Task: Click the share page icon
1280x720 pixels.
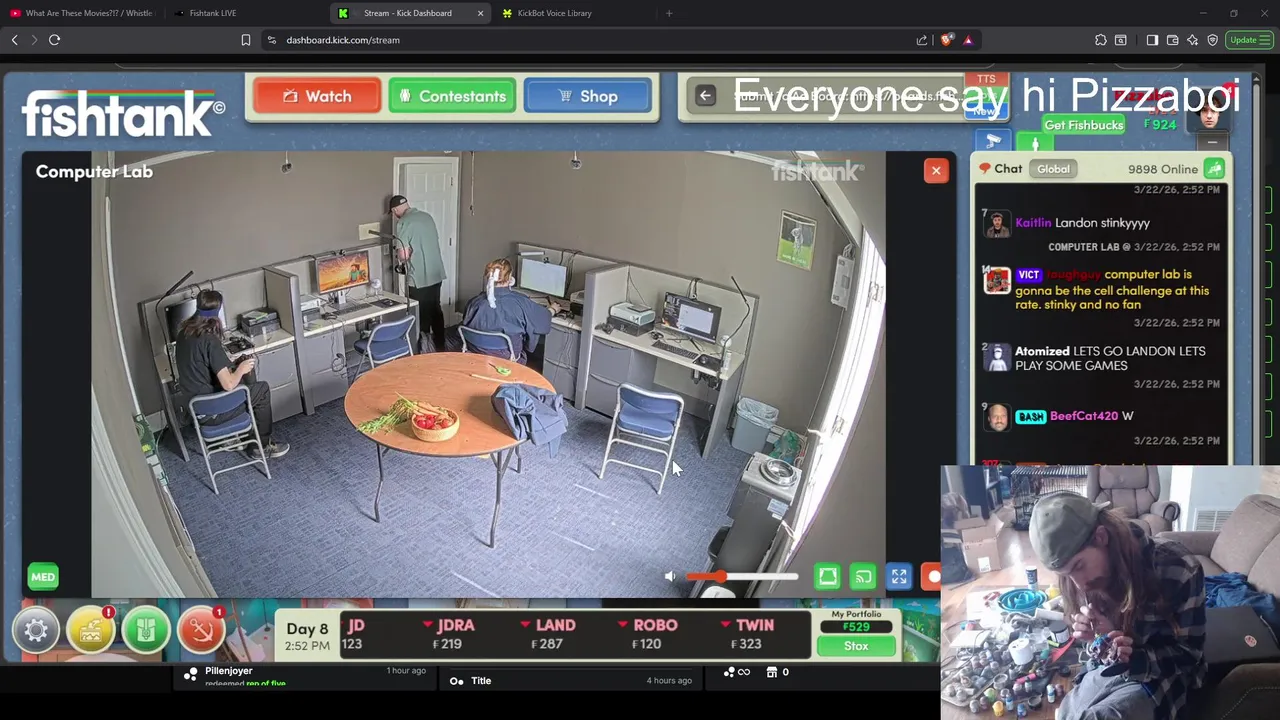Action: point(922,40)
